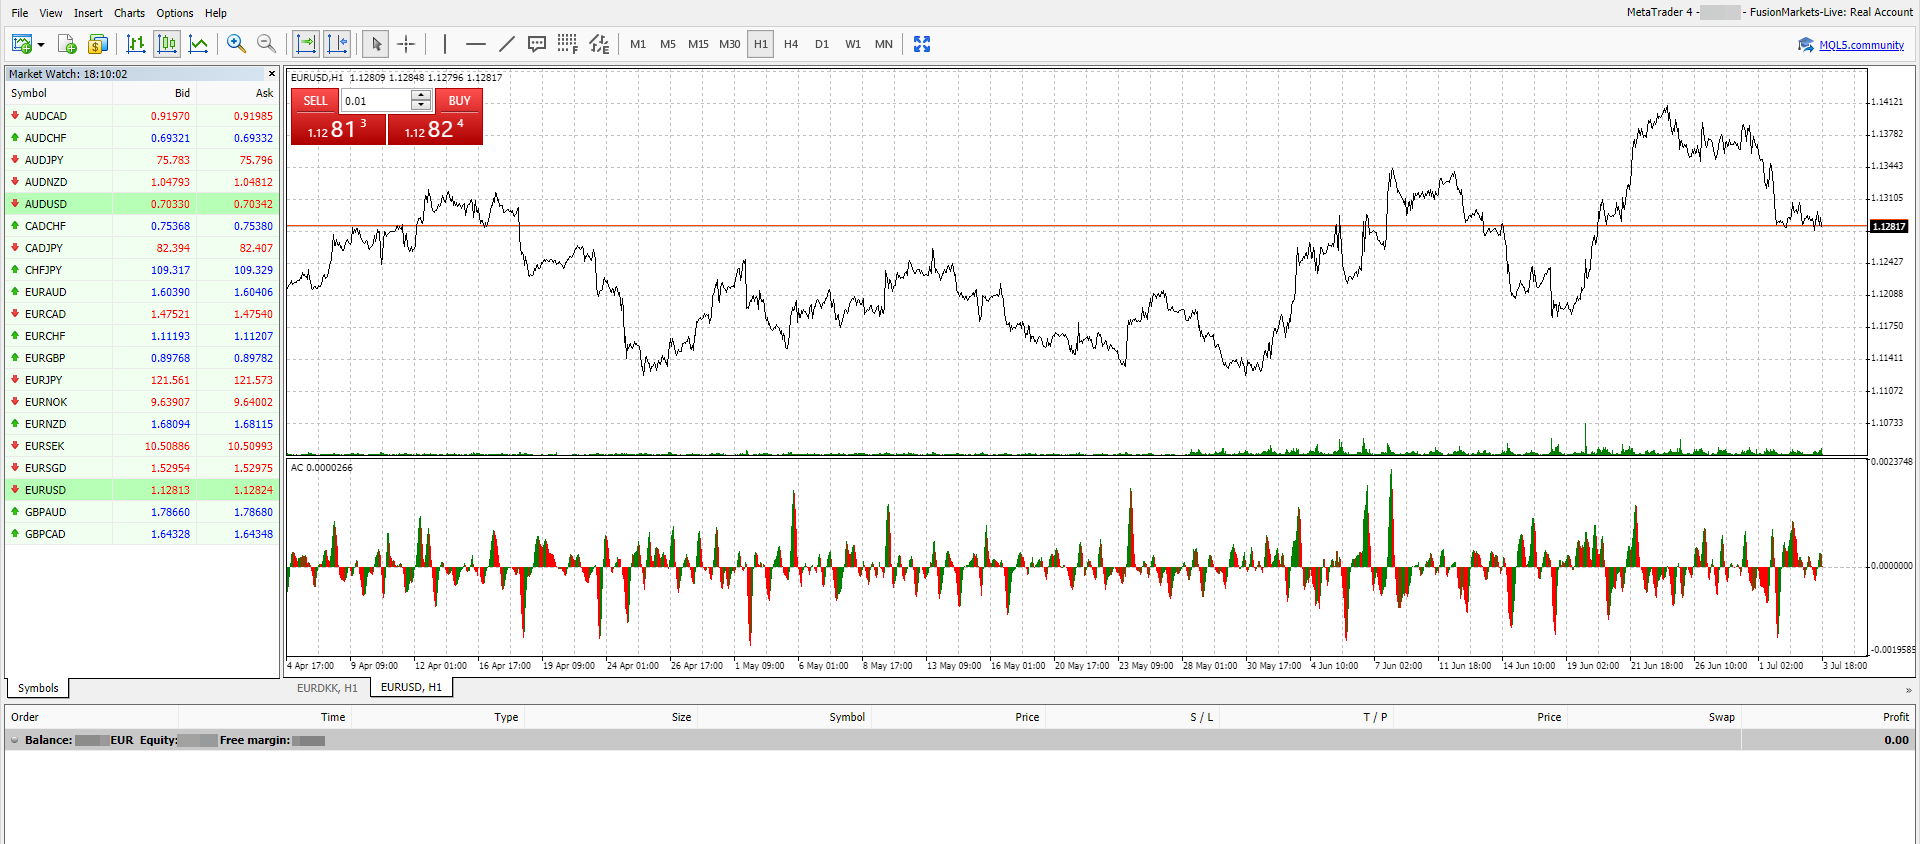
Task: Enter fullscreen chart mode
Action: 922,44
